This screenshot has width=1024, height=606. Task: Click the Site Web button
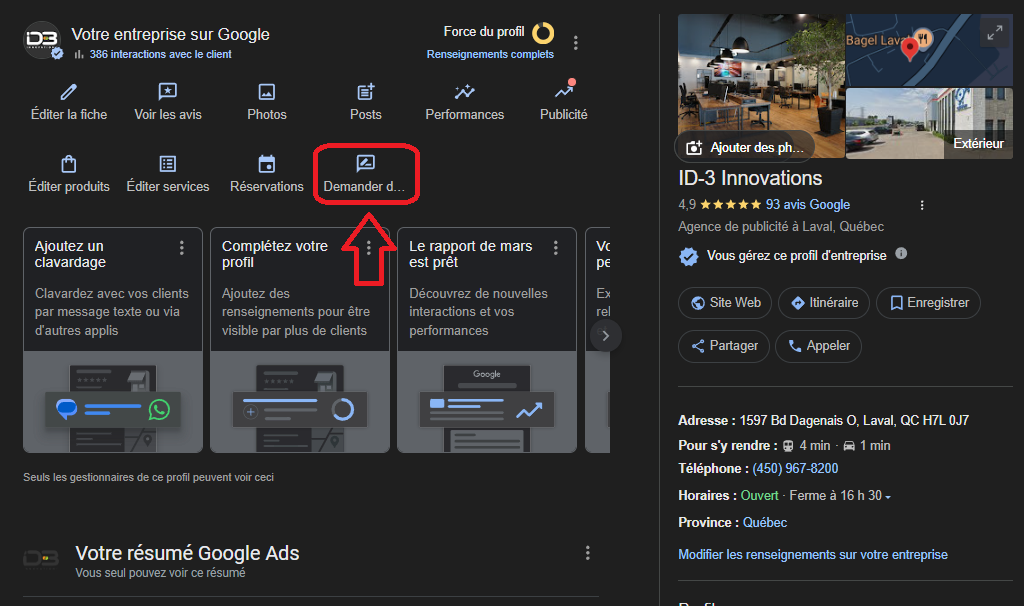pyautogui.click(x=725, y=303)
